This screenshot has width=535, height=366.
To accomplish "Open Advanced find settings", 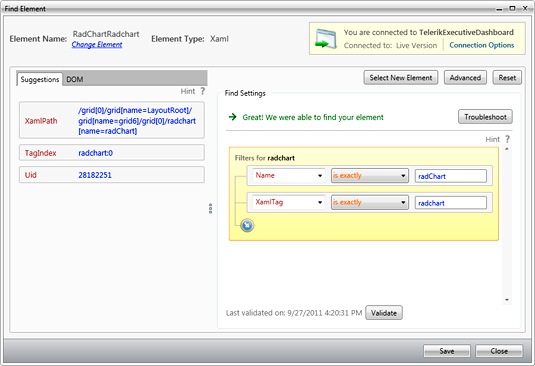I will click(465, 78).
